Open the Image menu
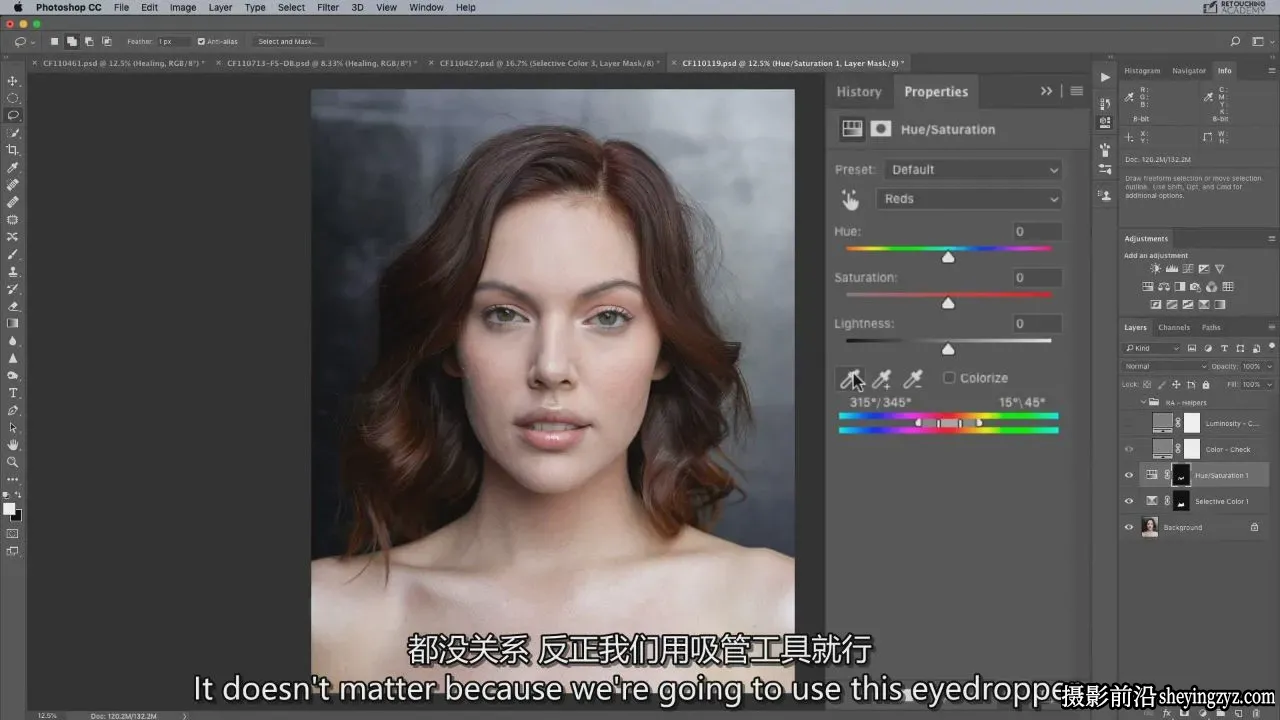This screenshot has width=1280, height=720. click(x=183, y=7)
